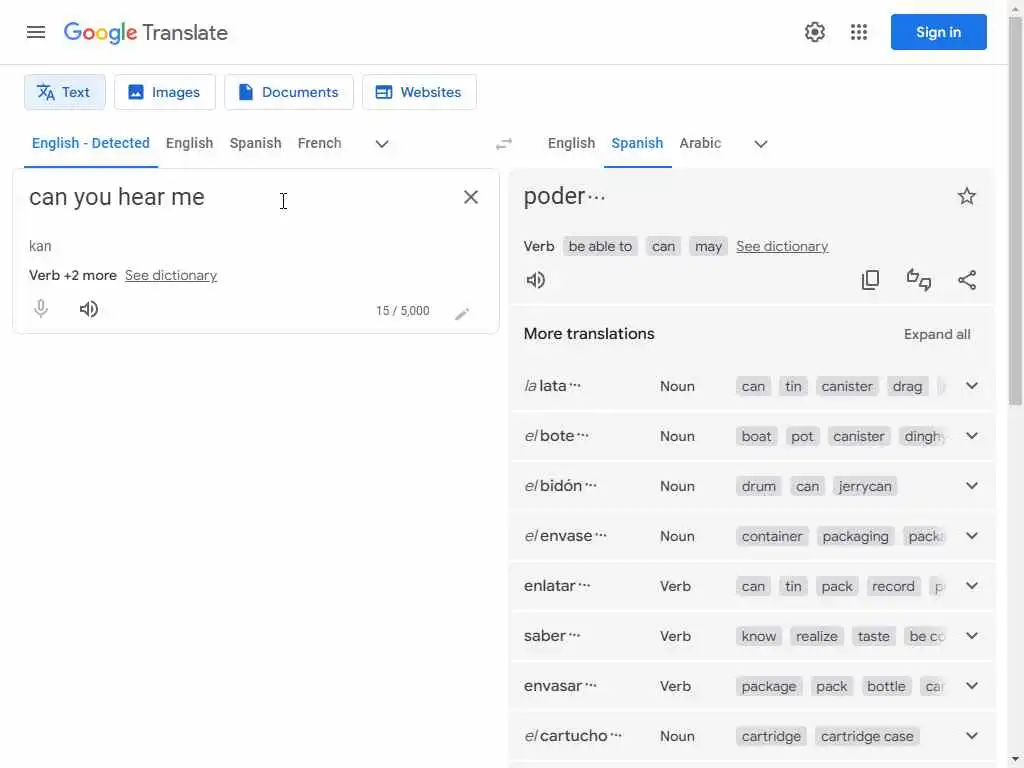Choose French as source language

[x=319, y=143]
